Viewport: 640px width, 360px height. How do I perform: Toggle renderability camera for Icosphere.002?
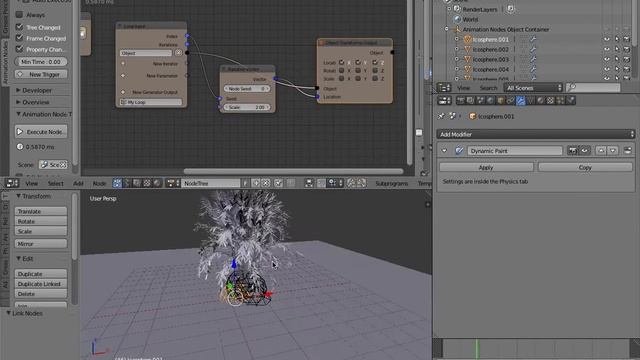(x=627, y=49)
